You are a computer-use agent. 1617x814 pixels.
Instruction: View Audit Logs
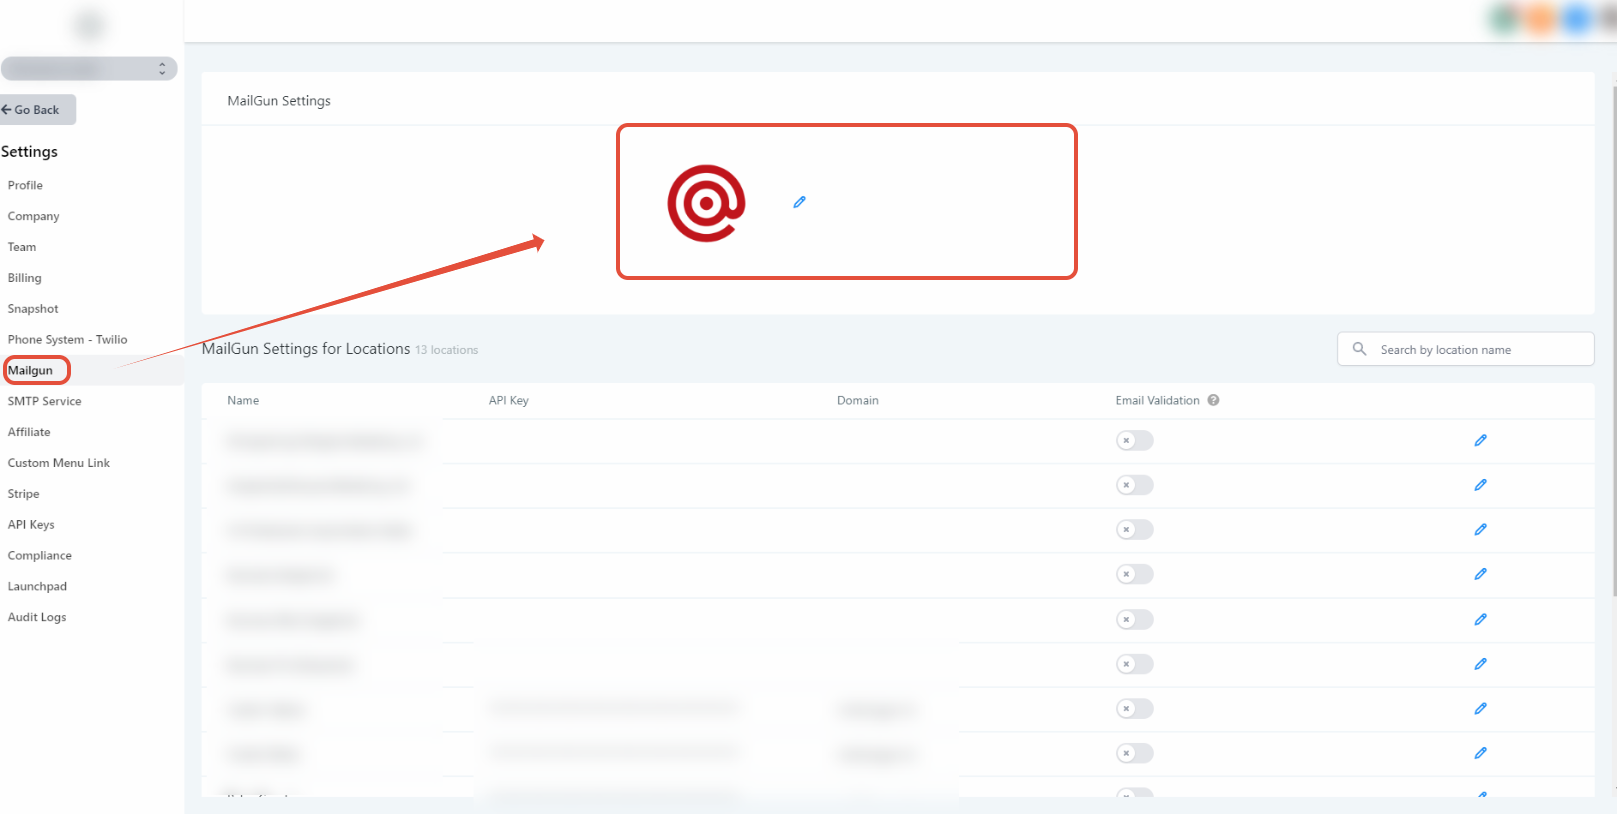[x=37, y=618]
